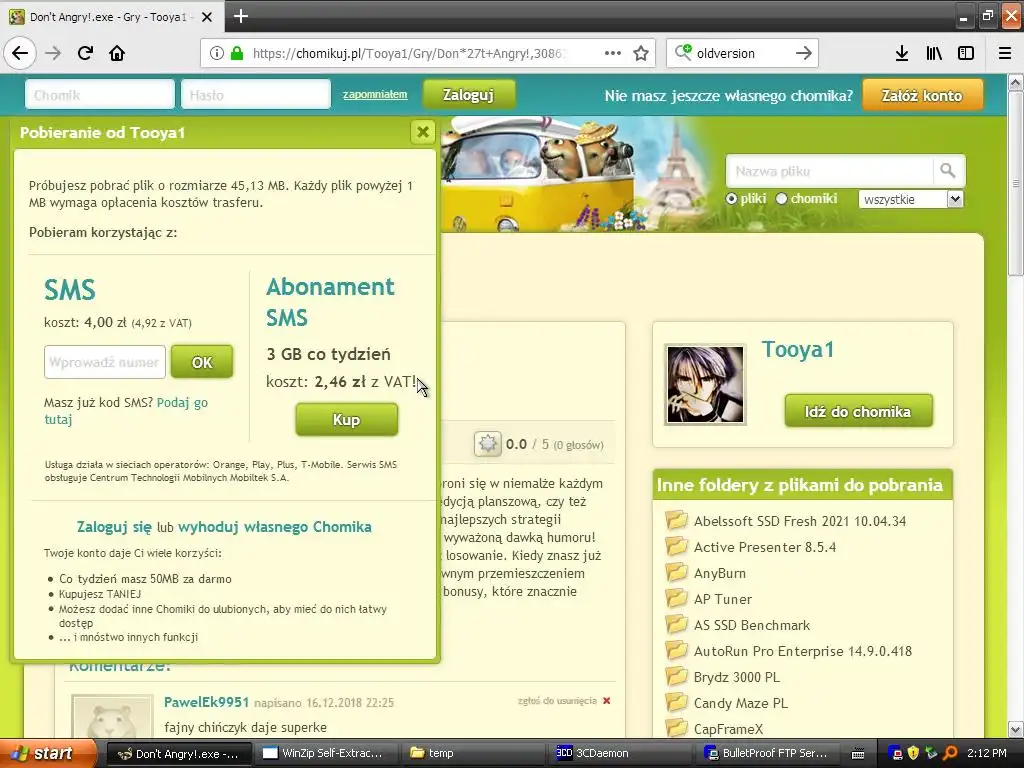
Task: Click the Zaloguj się link in popup
Action: tap(114, 526)
